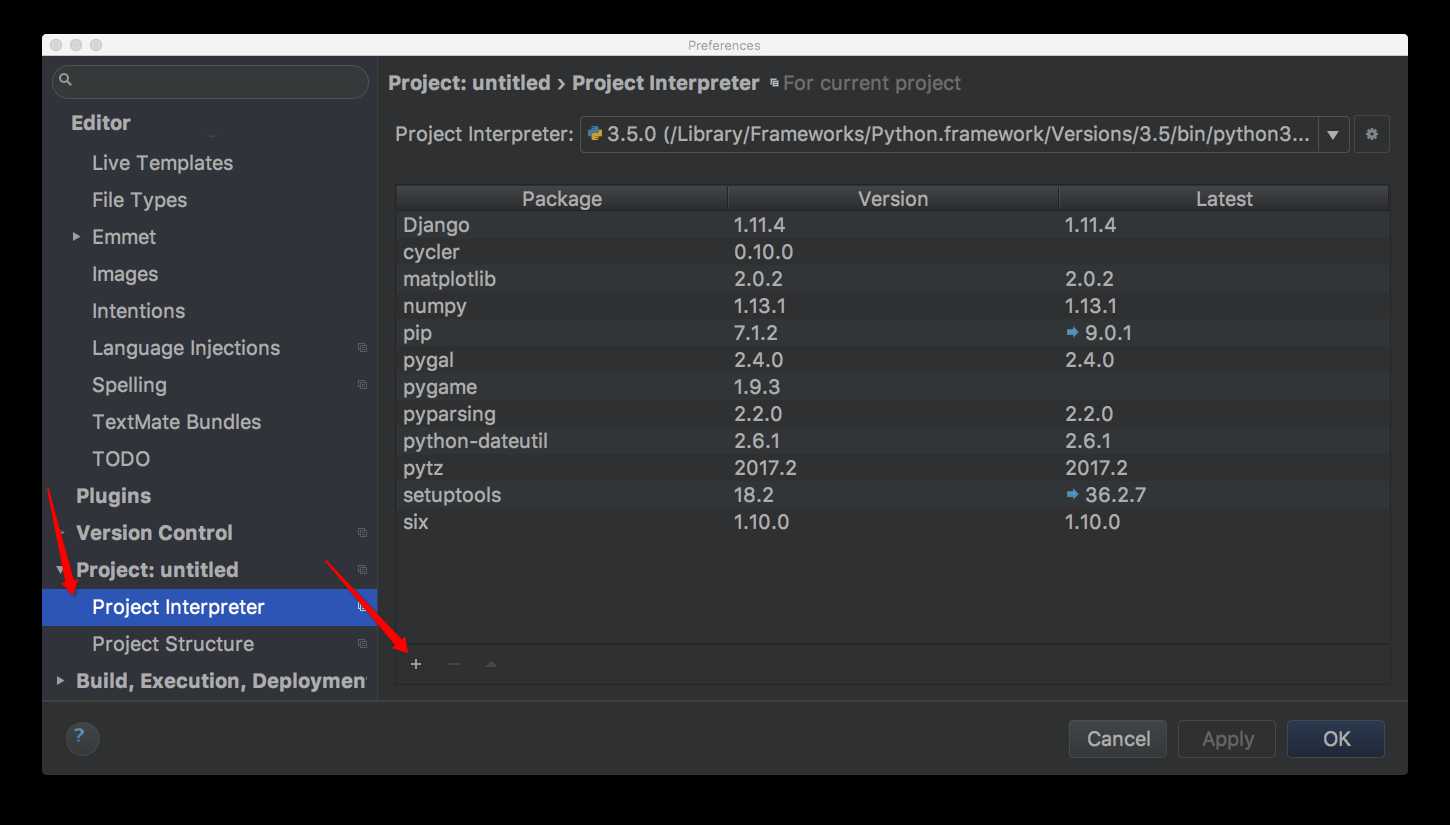
Task: Open the interpreter settings gear icon
Action: coord(1372,134)
